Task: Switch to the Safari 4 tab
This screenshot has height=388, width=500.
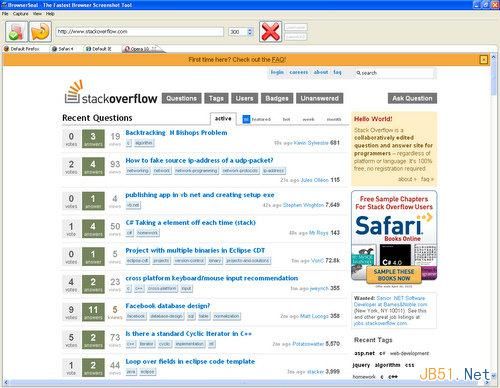Action: coord(63,49)
